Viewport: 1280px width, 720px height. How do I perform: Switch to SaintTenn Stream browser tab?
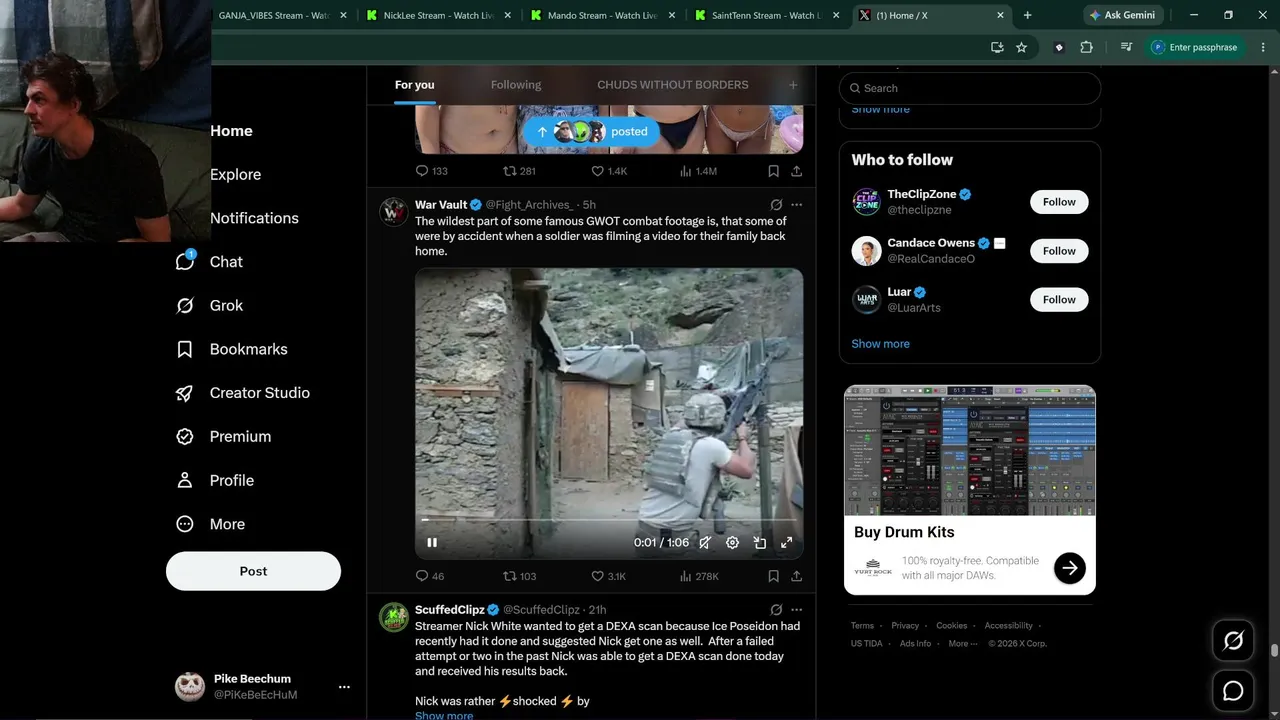[767, 15]
